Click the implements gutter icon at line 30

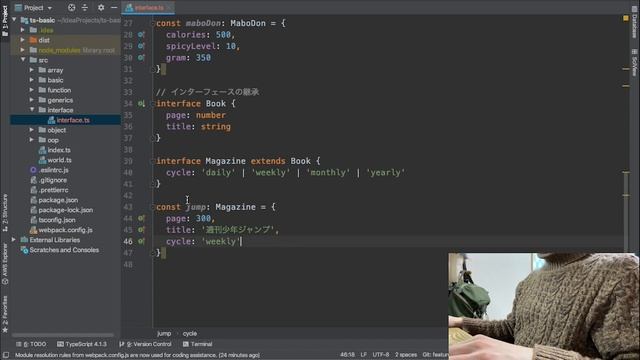click(141, 58)
